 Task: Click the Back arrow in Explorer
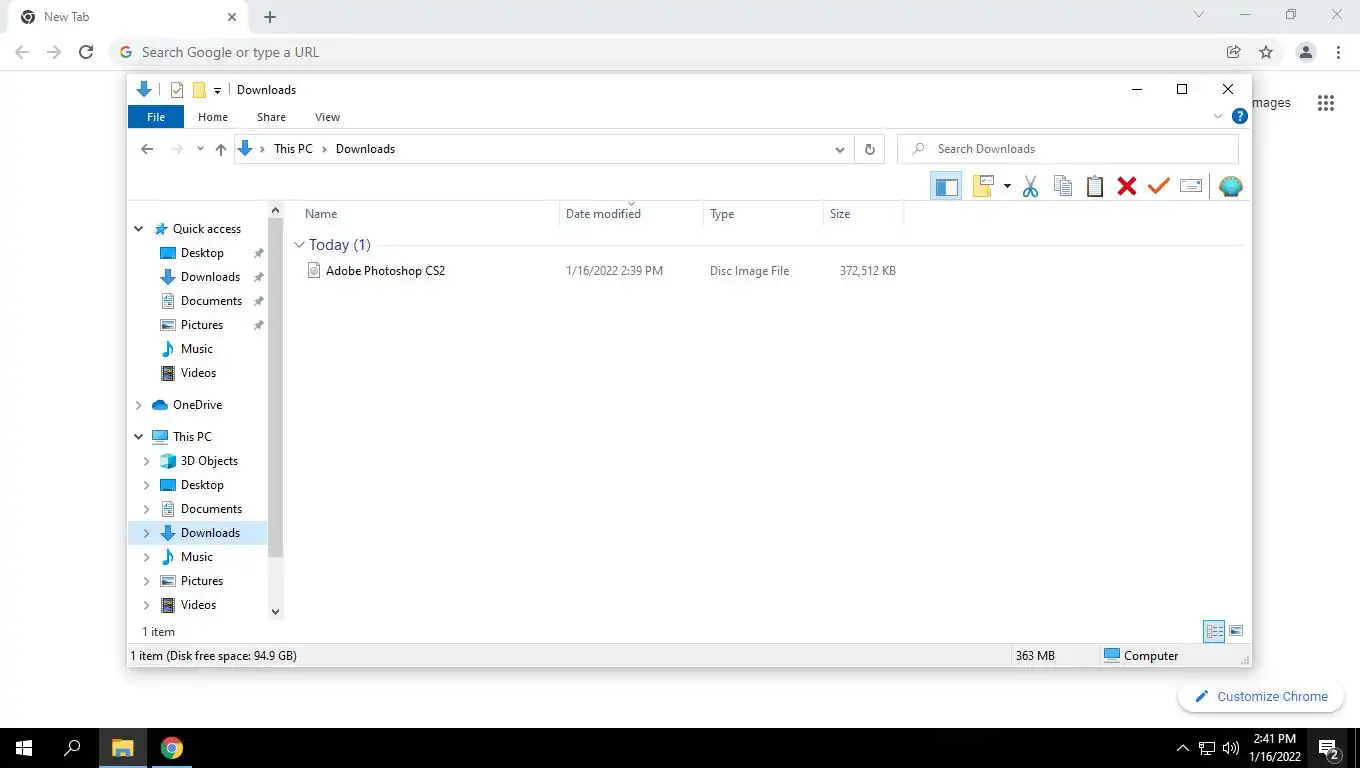tap(147, 149)
